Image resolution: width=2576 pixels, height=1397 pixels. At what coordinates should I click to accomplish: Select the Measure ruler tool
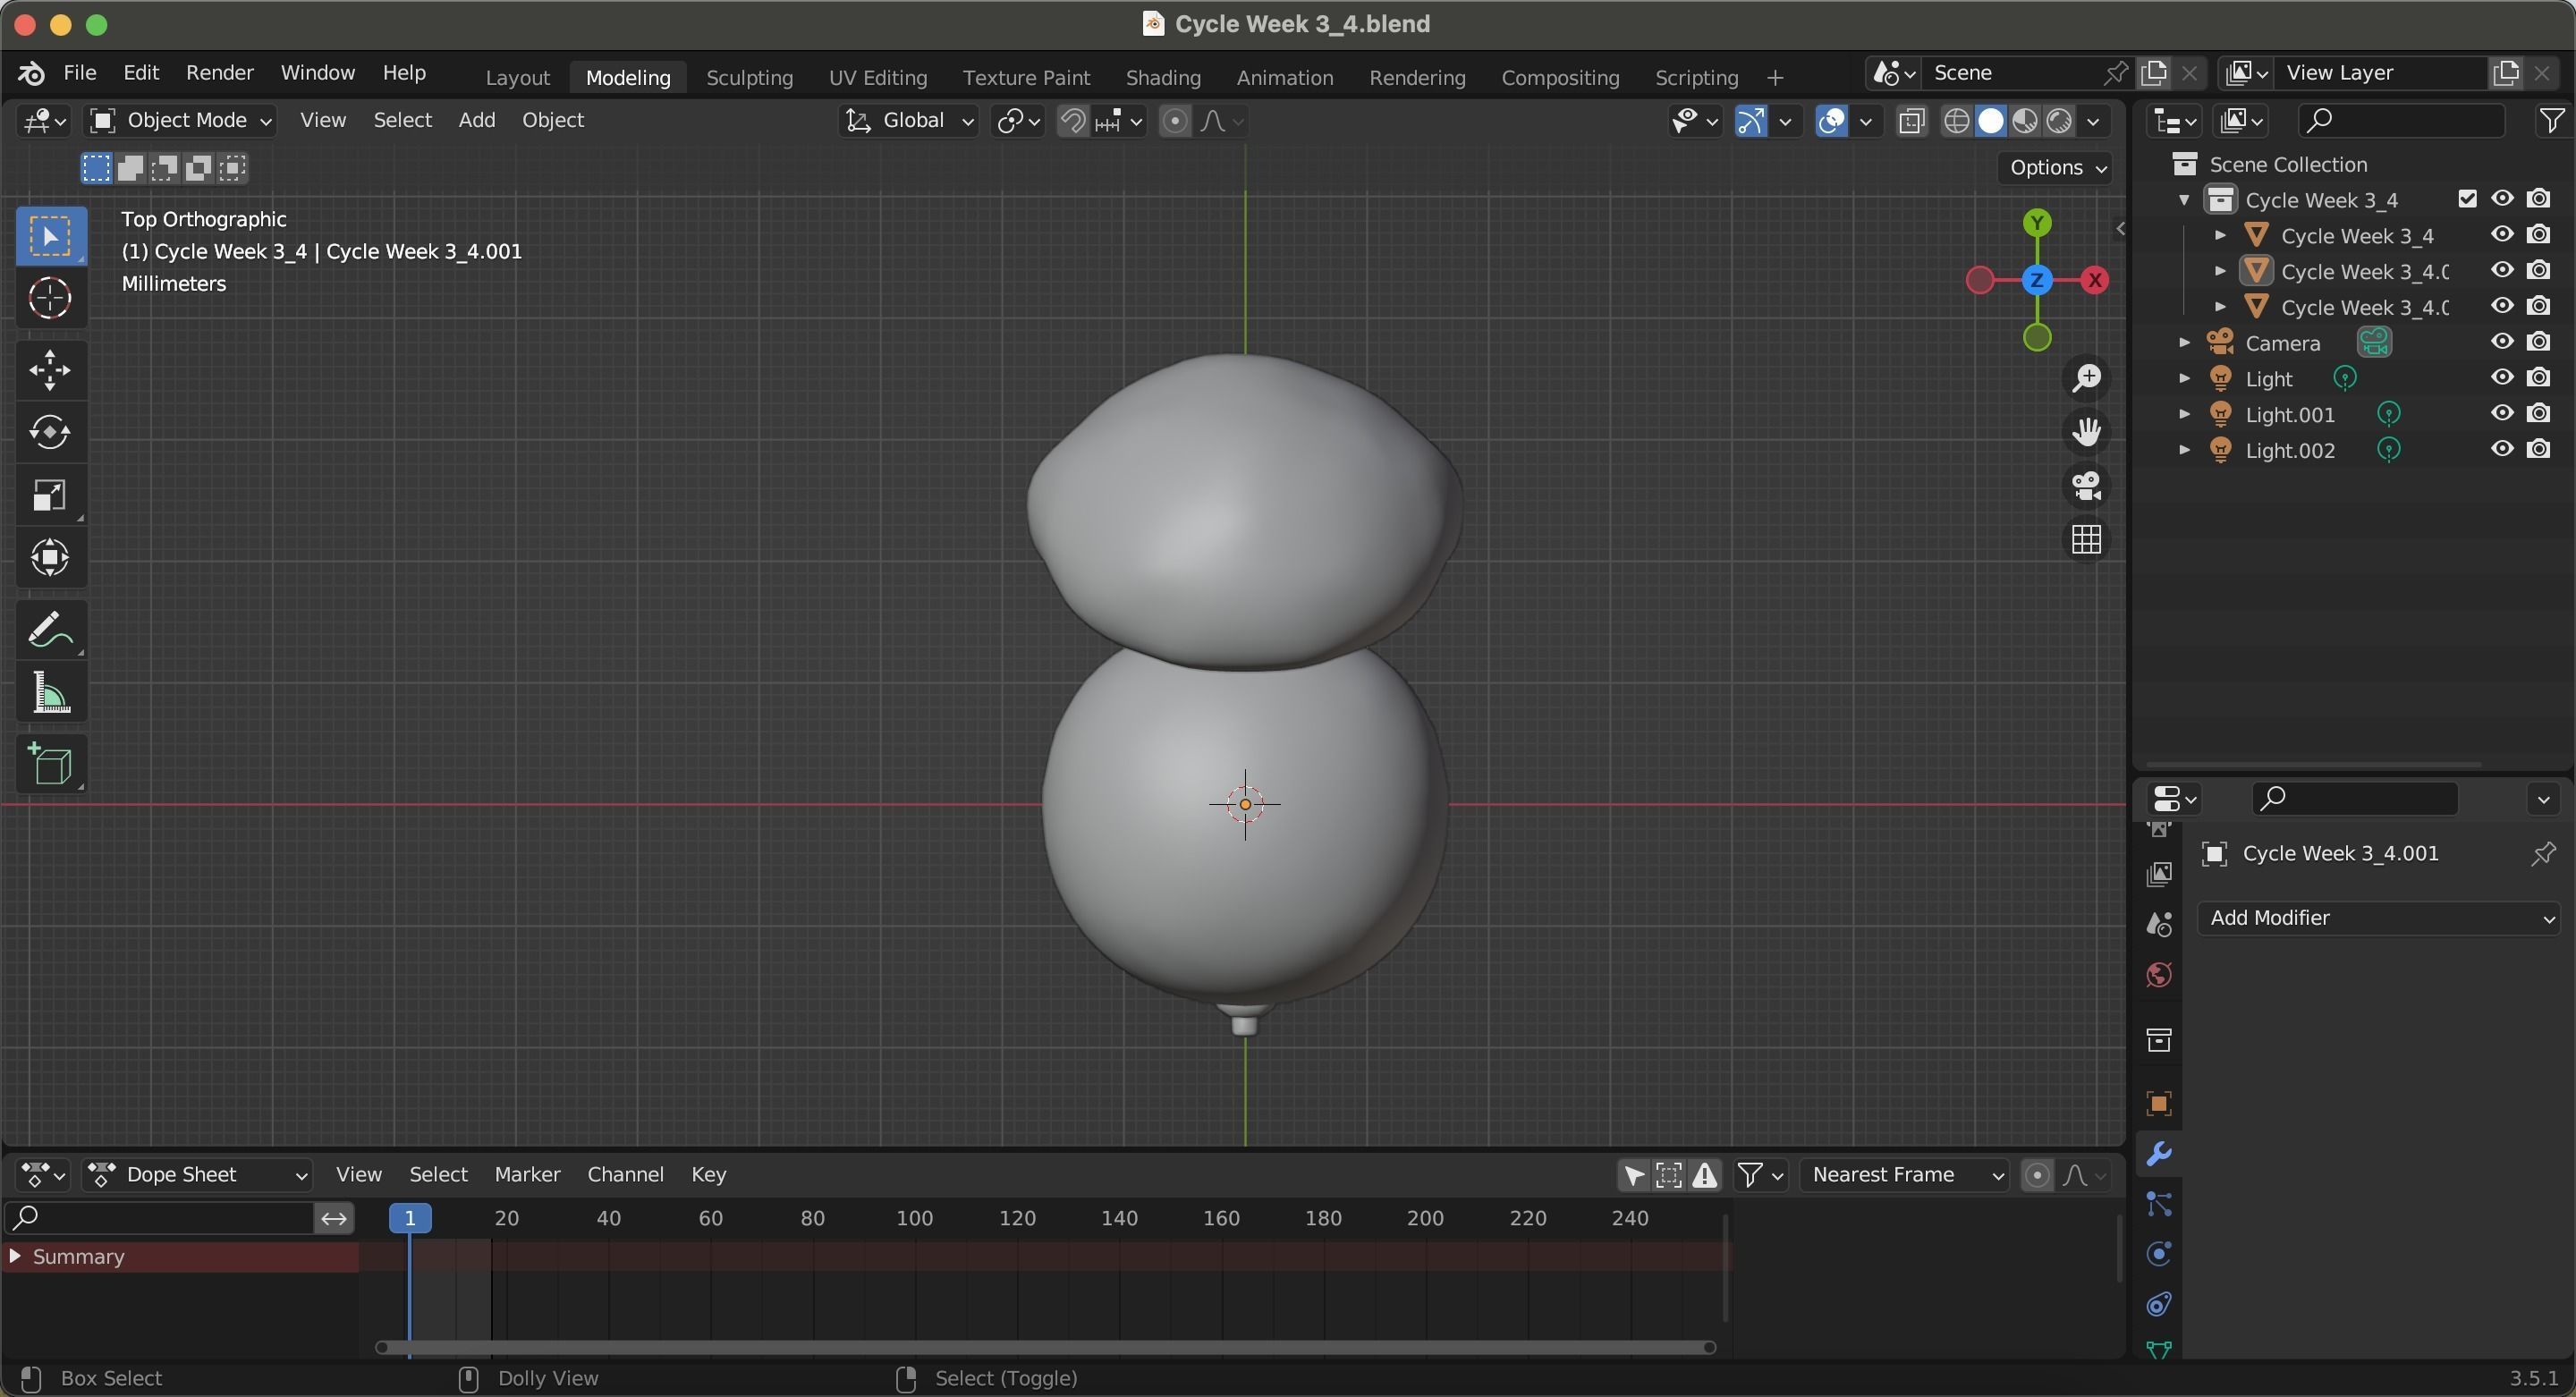point(49,694)
